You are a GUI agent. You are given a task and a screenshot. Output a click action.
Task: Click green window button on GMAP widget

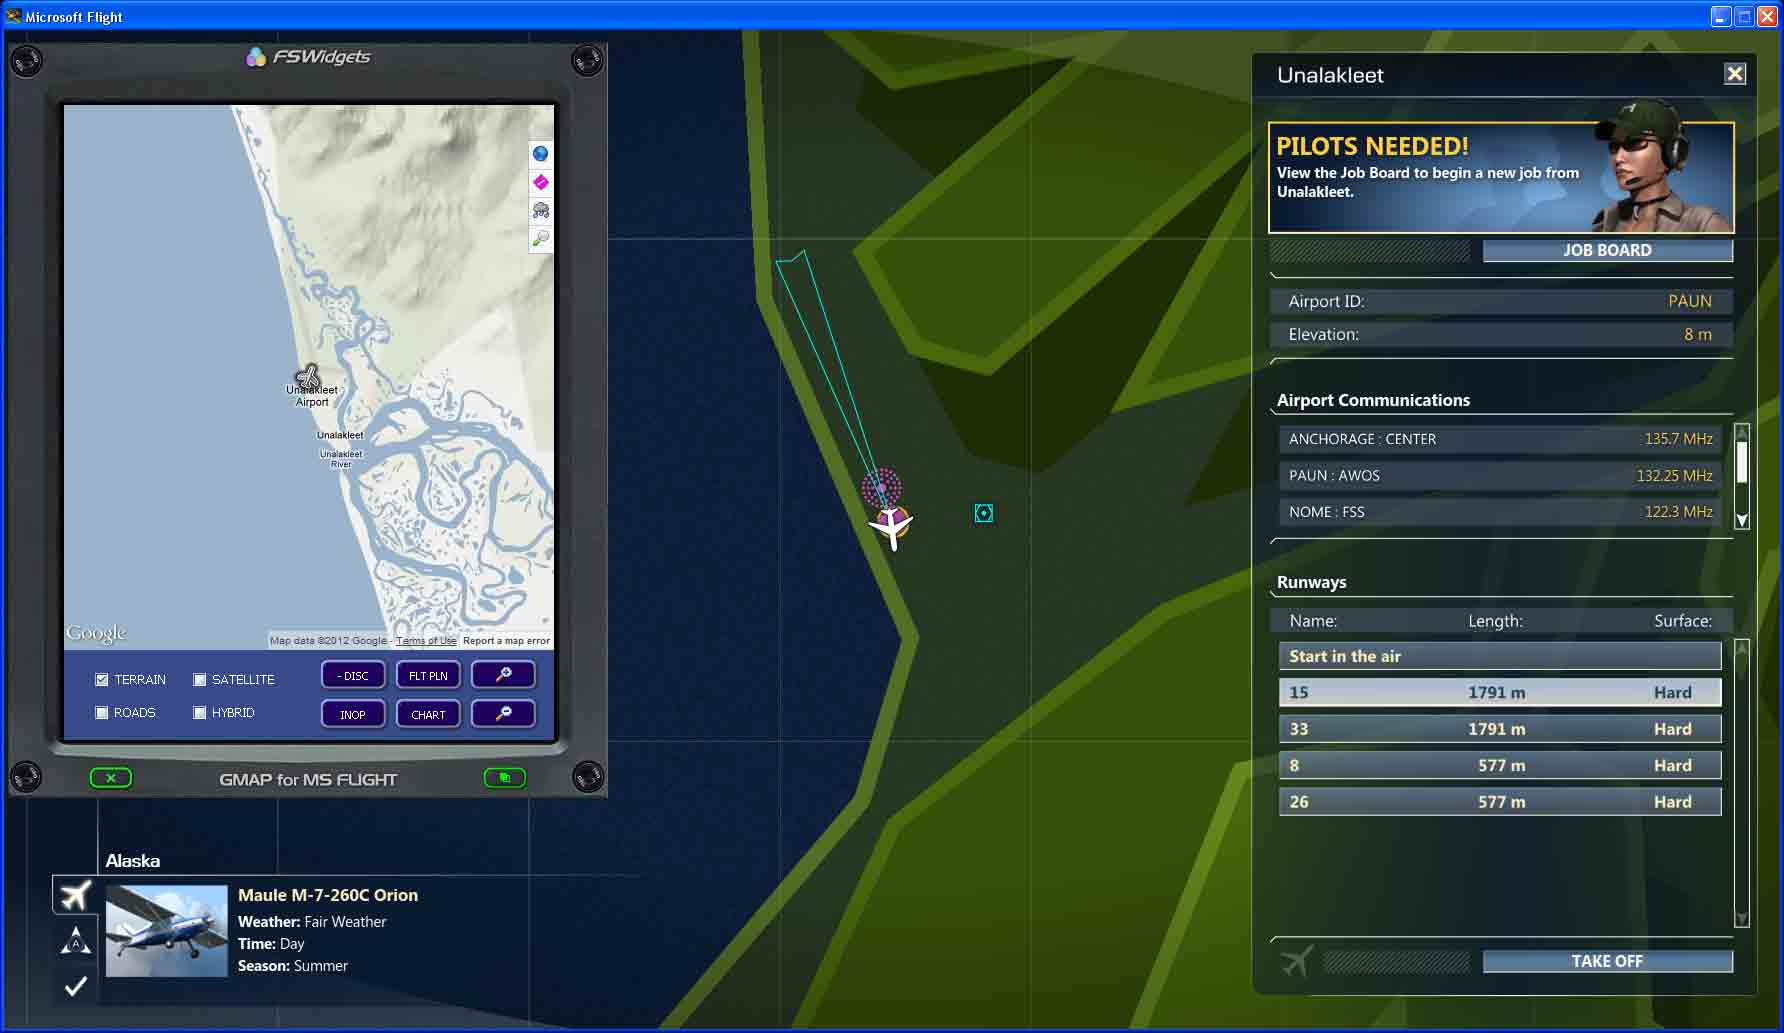tap(505, 777)
